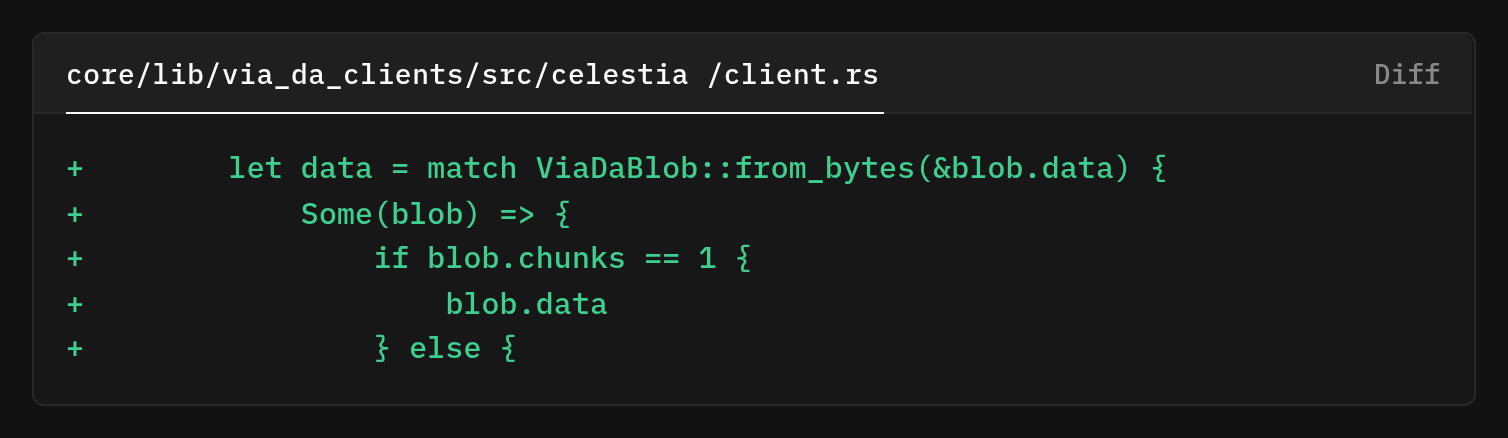Click the data variable name after let
Screen dimensions: 1508x438
tap(336, 169)
